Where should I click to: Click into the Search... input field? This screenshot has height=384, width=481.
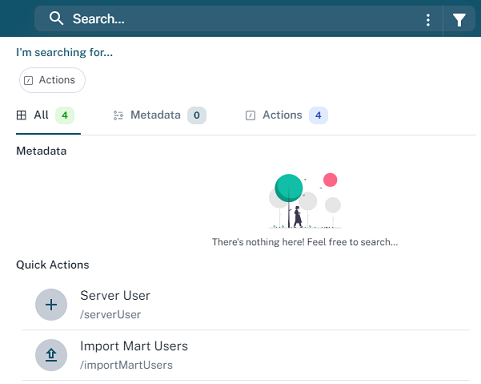pos(238,19)
